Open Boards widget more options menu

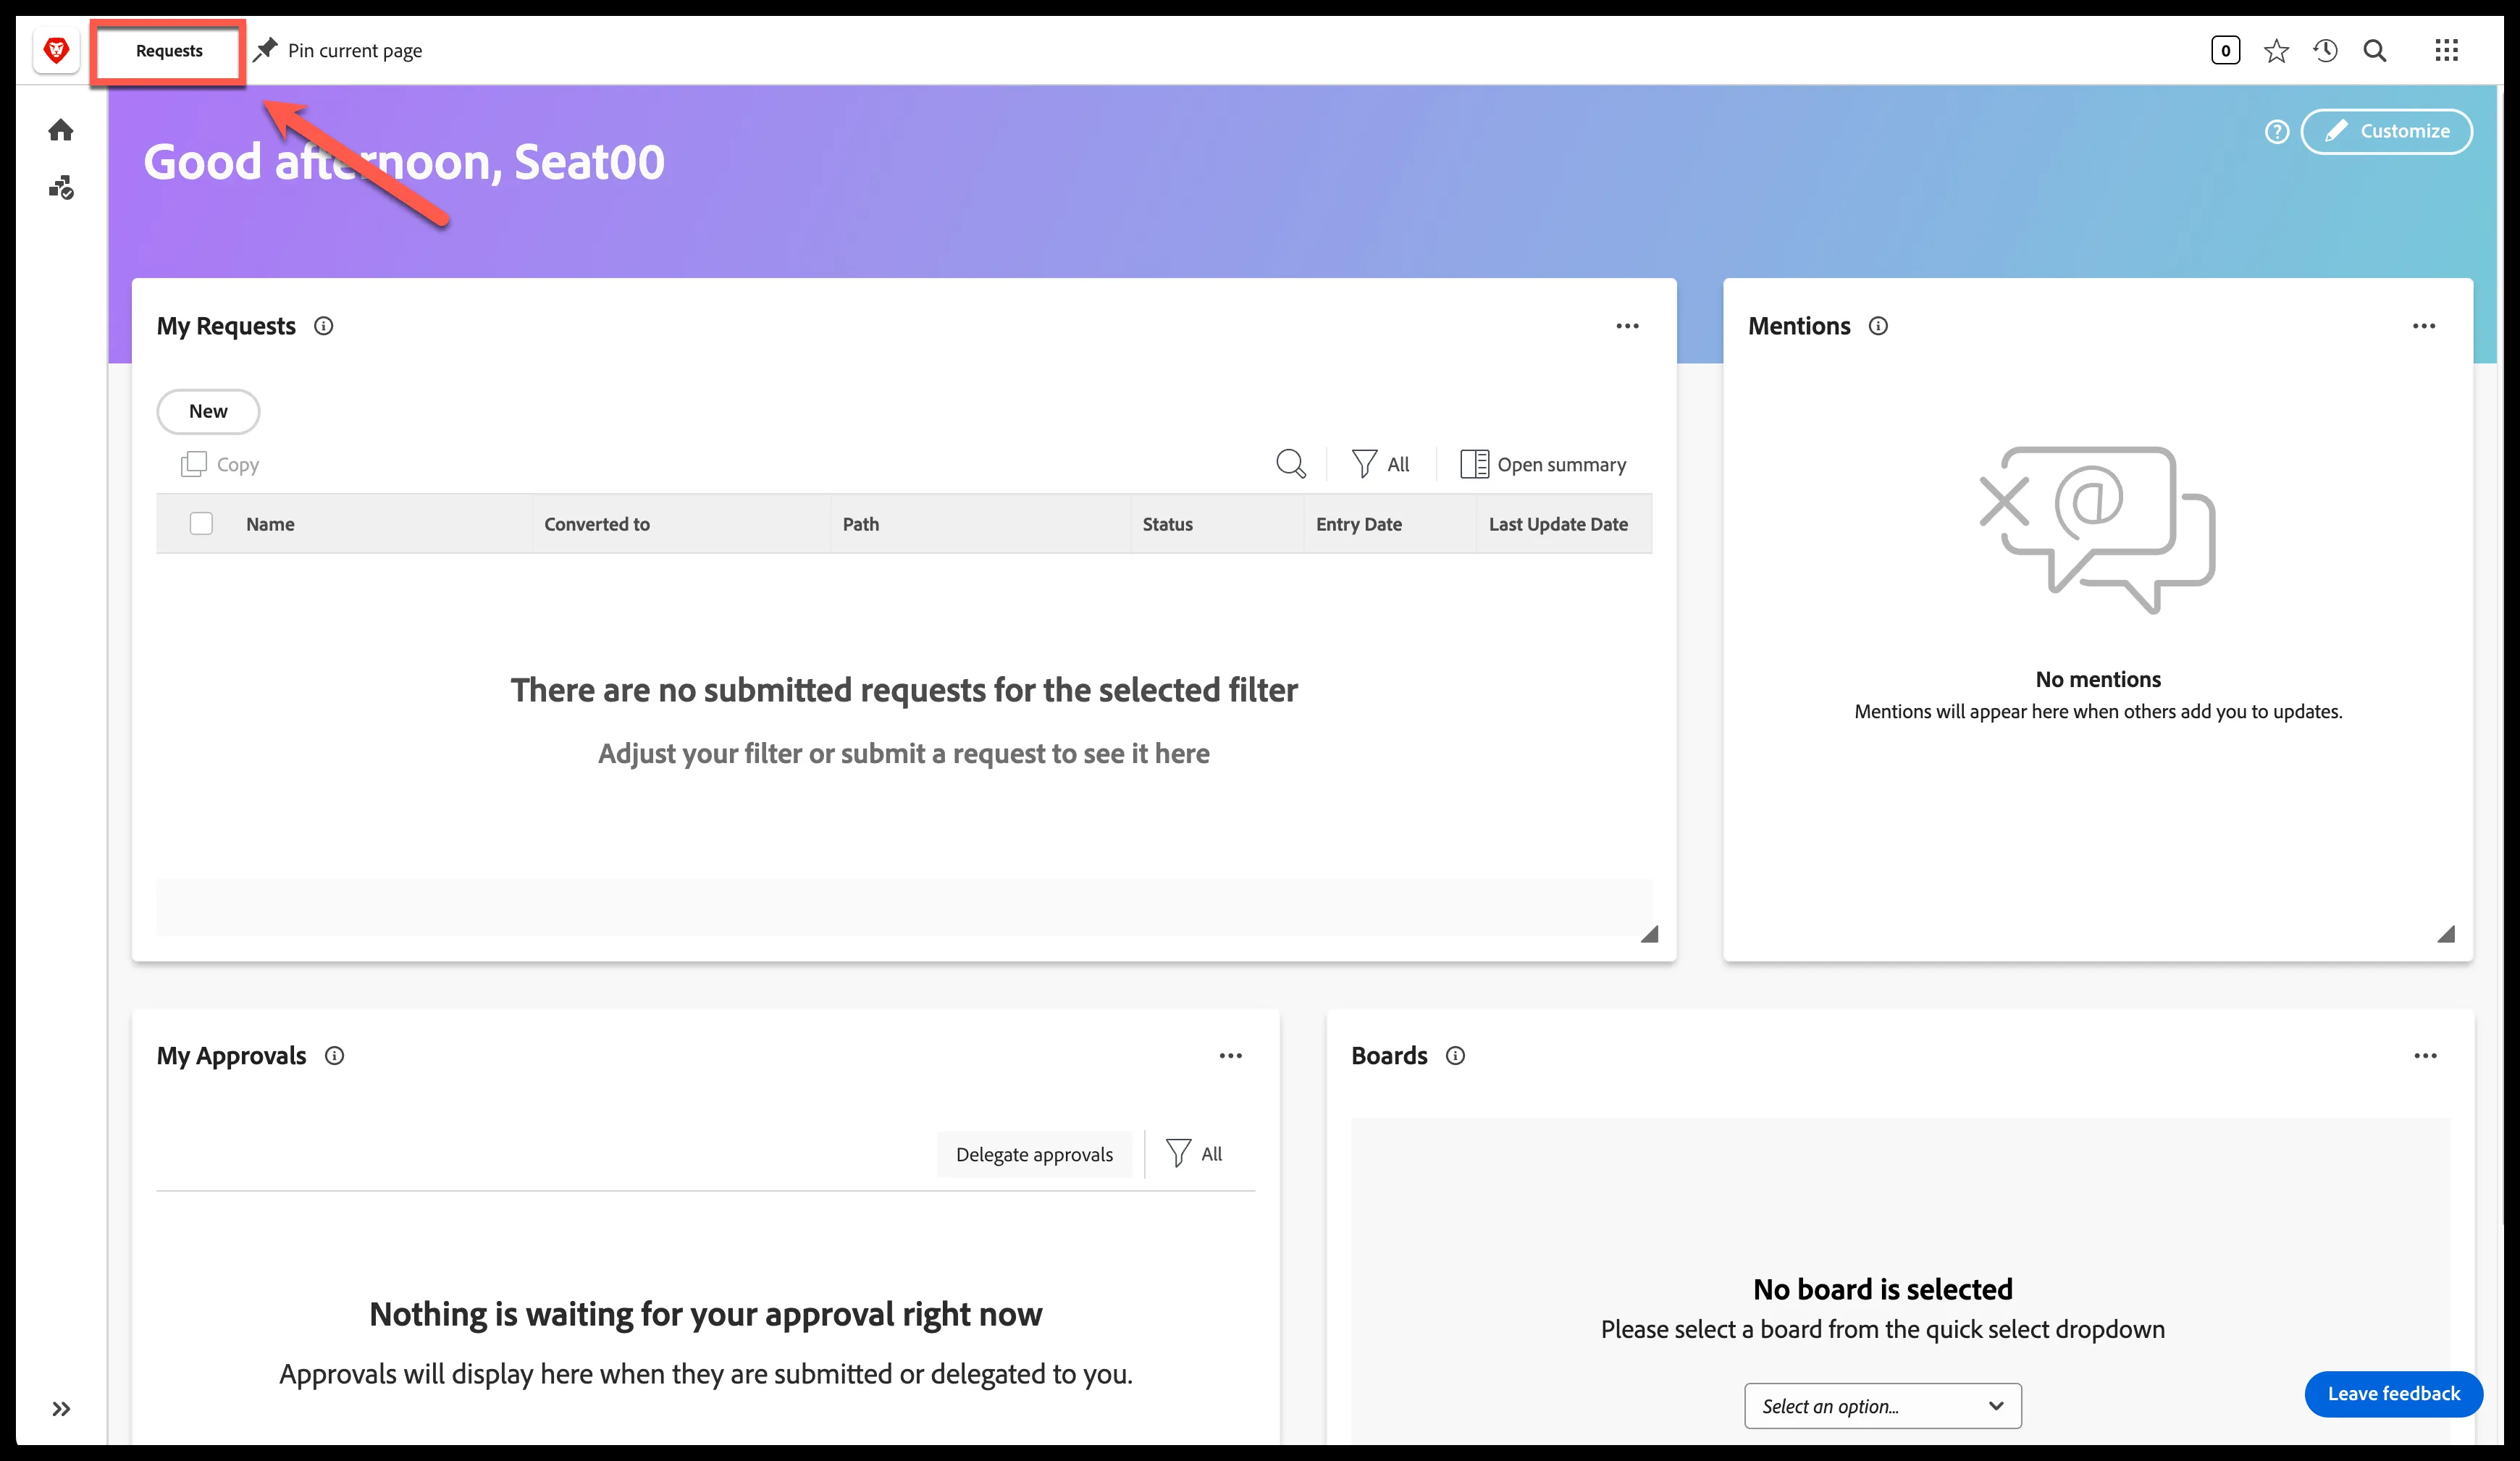point(2425,1056)
